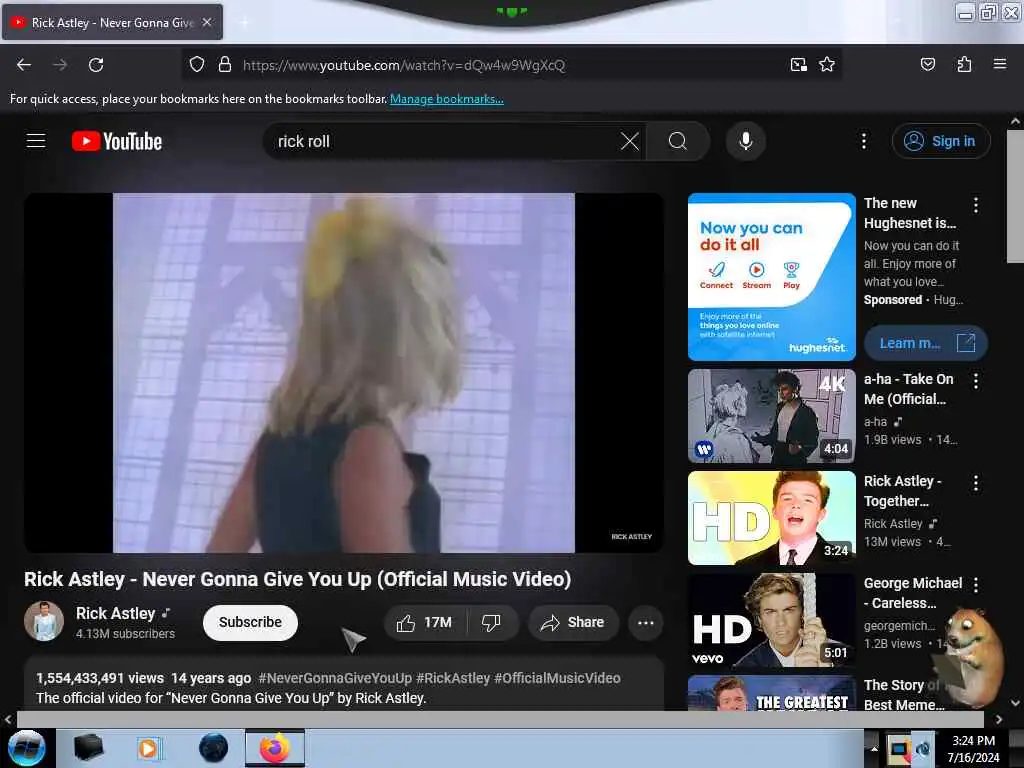Open Rick Astley Together Forever thumbnail
1024x768 pixels.
coord(771,518)
